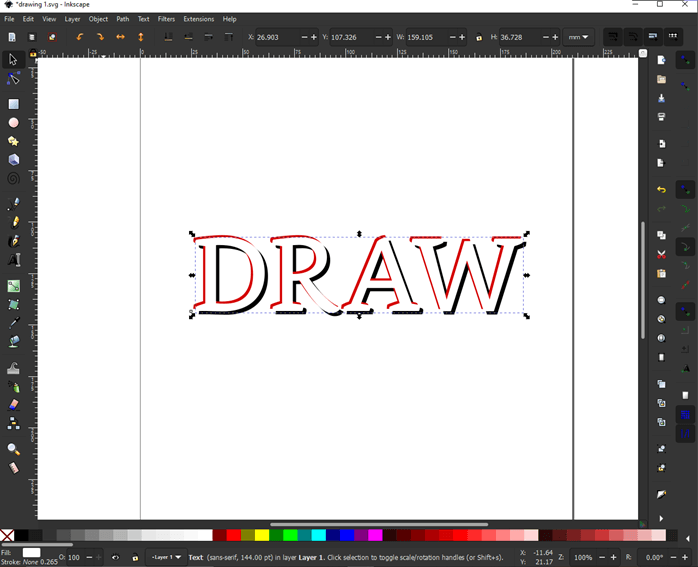
Task: Open the mm units dropdown
Action: coord(578,37)
